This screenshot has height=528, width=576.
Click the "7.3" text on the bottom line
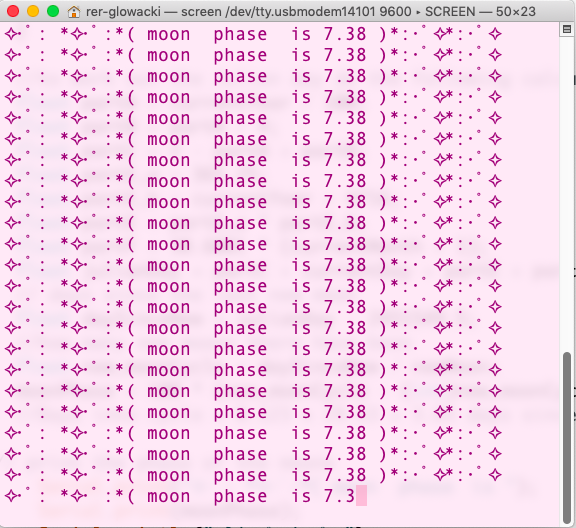pyautogui.click(x=339, y=496)
